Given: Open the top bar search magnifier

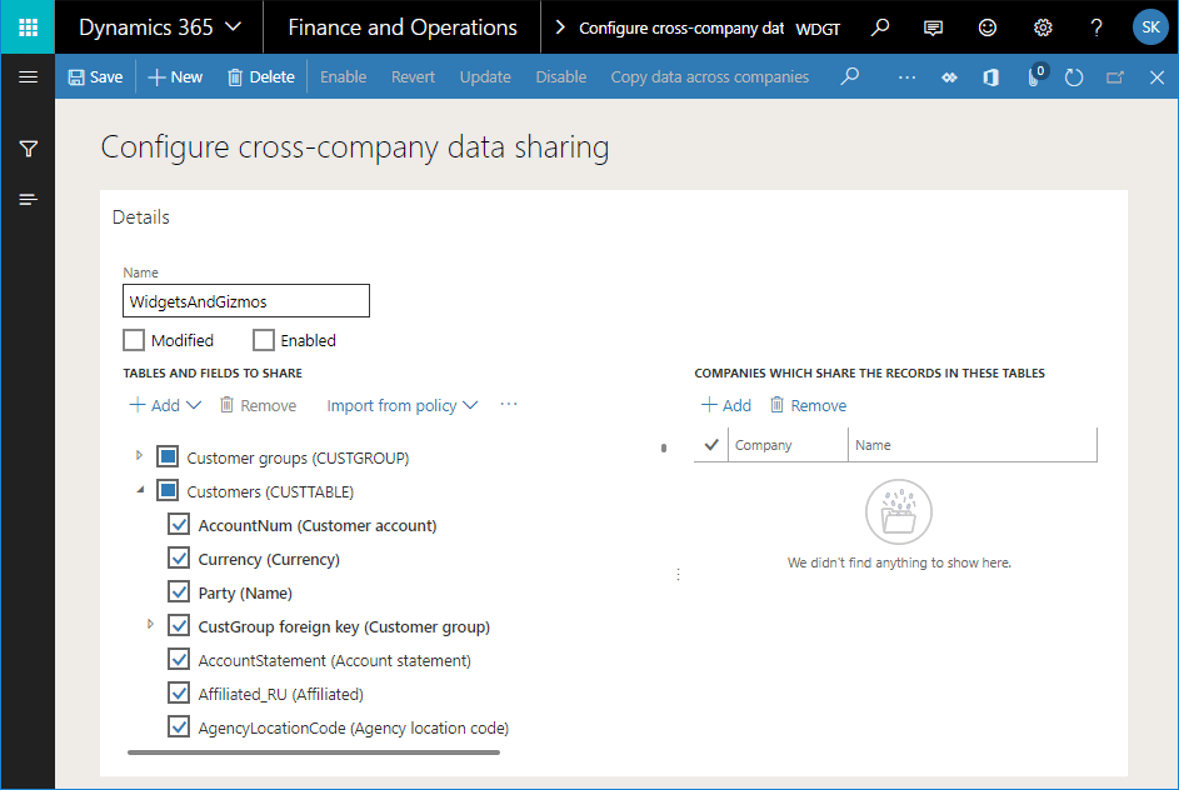Looking at the screenshot, I should [x=880, y=28].
